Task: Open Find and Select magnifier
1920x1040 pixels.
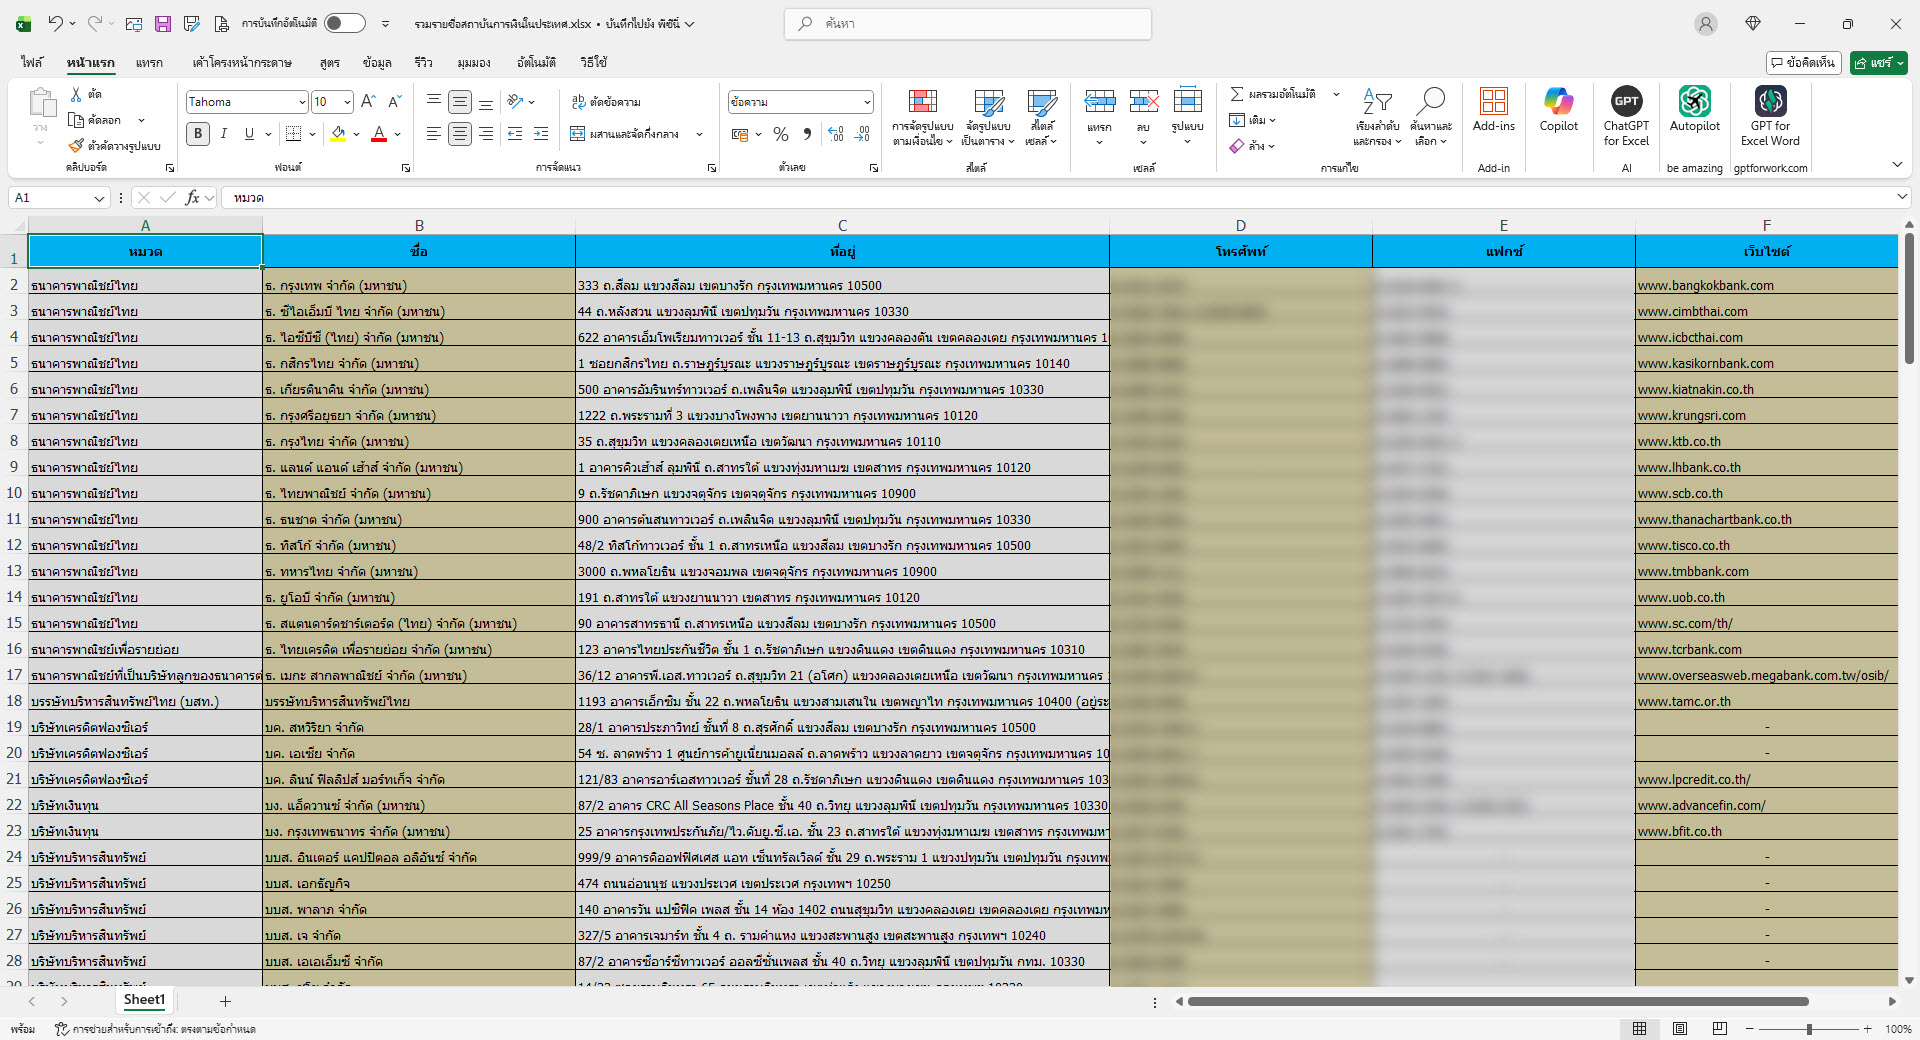Action: pyautogui.click(x=1431, y=110)
